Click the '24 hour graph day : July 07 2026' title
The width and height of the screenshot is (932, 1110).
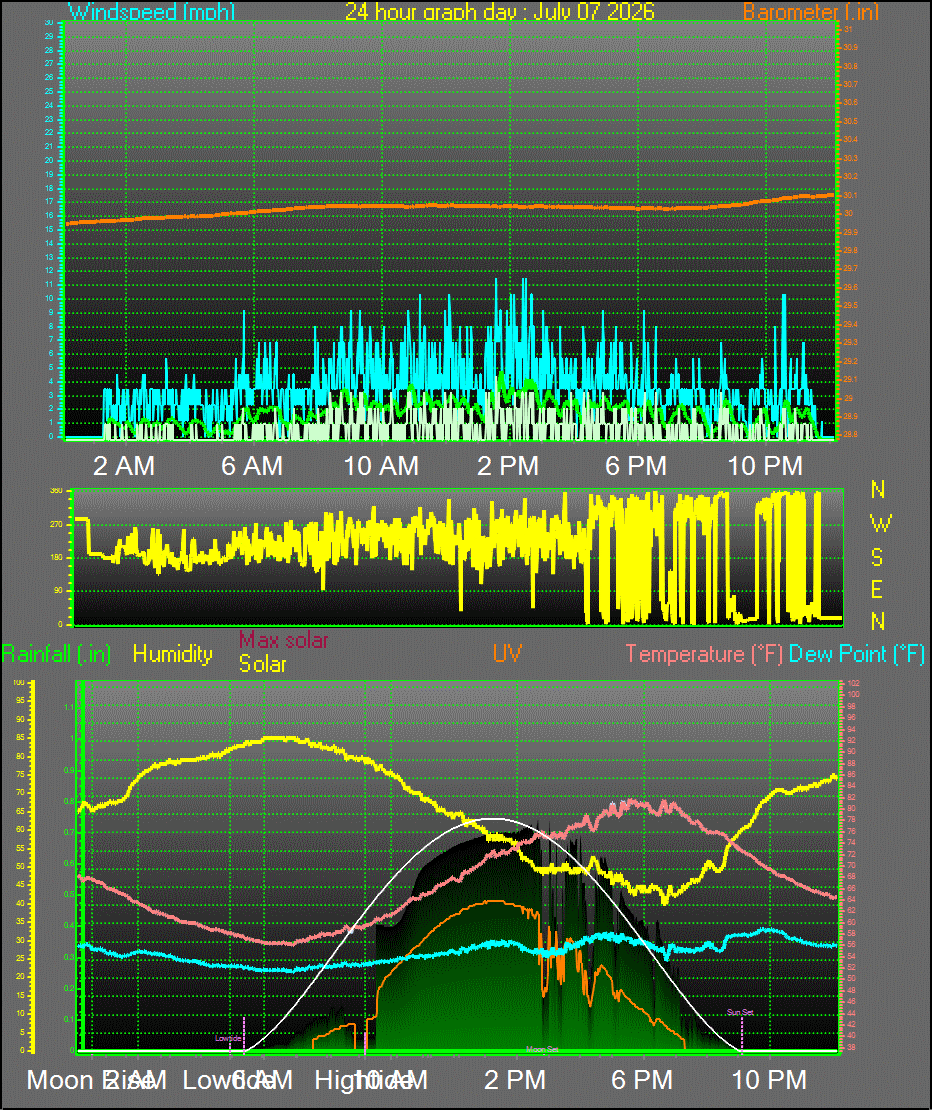tap(500, 11)
